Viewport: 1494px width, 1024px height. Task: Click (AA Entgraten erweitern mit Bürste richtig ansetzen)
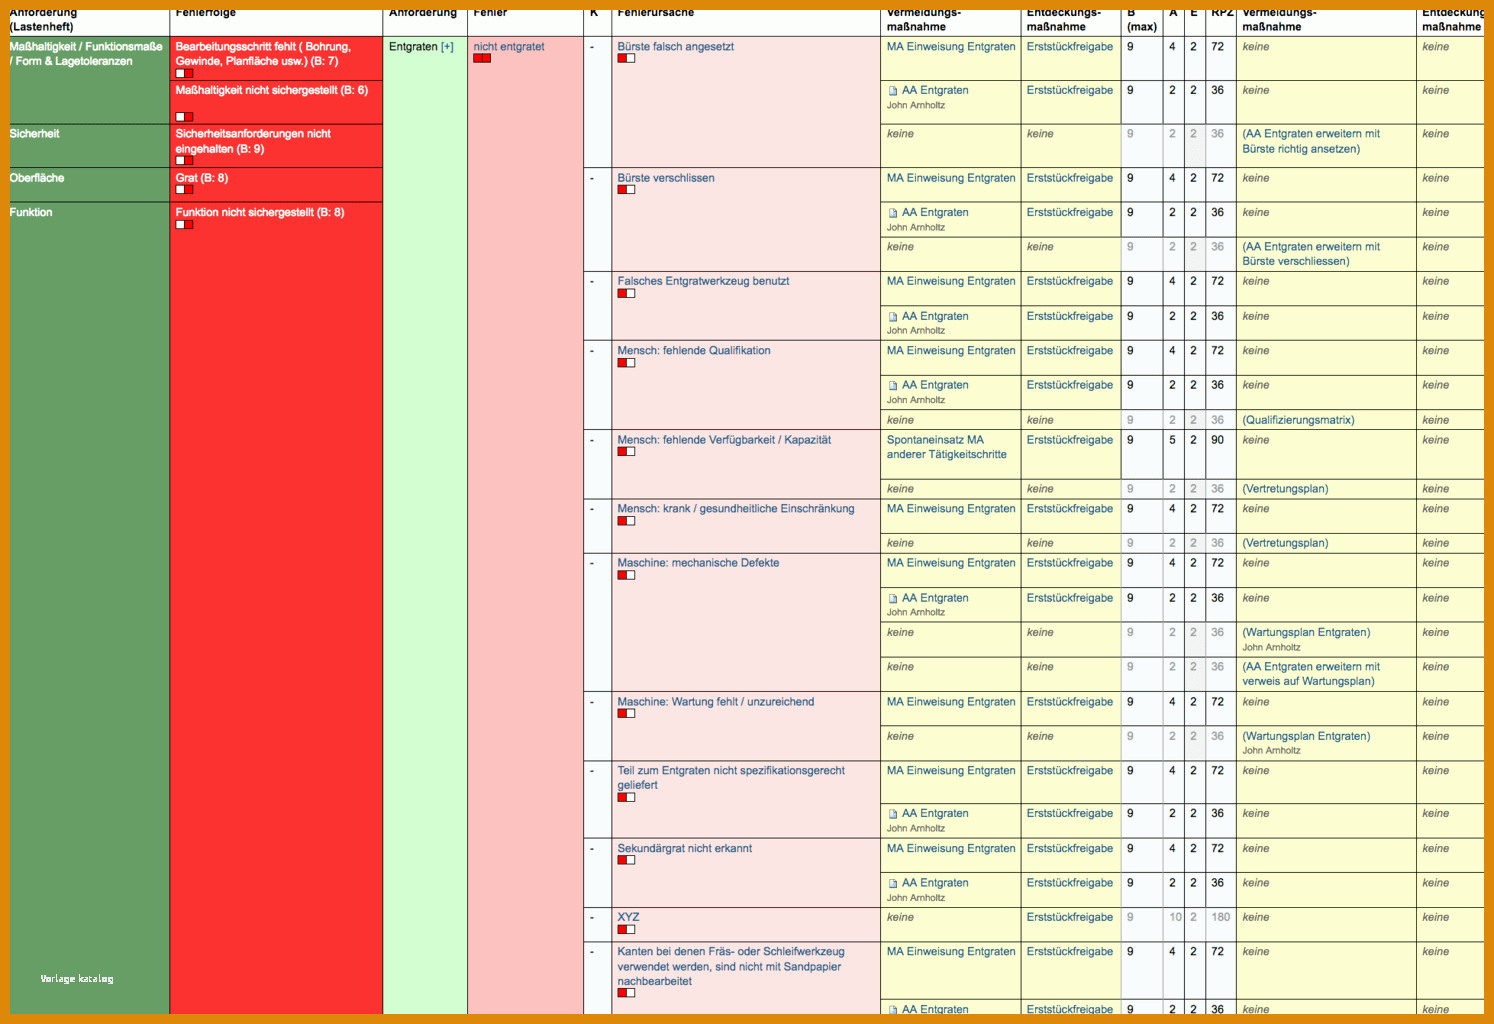[1311, 141]
